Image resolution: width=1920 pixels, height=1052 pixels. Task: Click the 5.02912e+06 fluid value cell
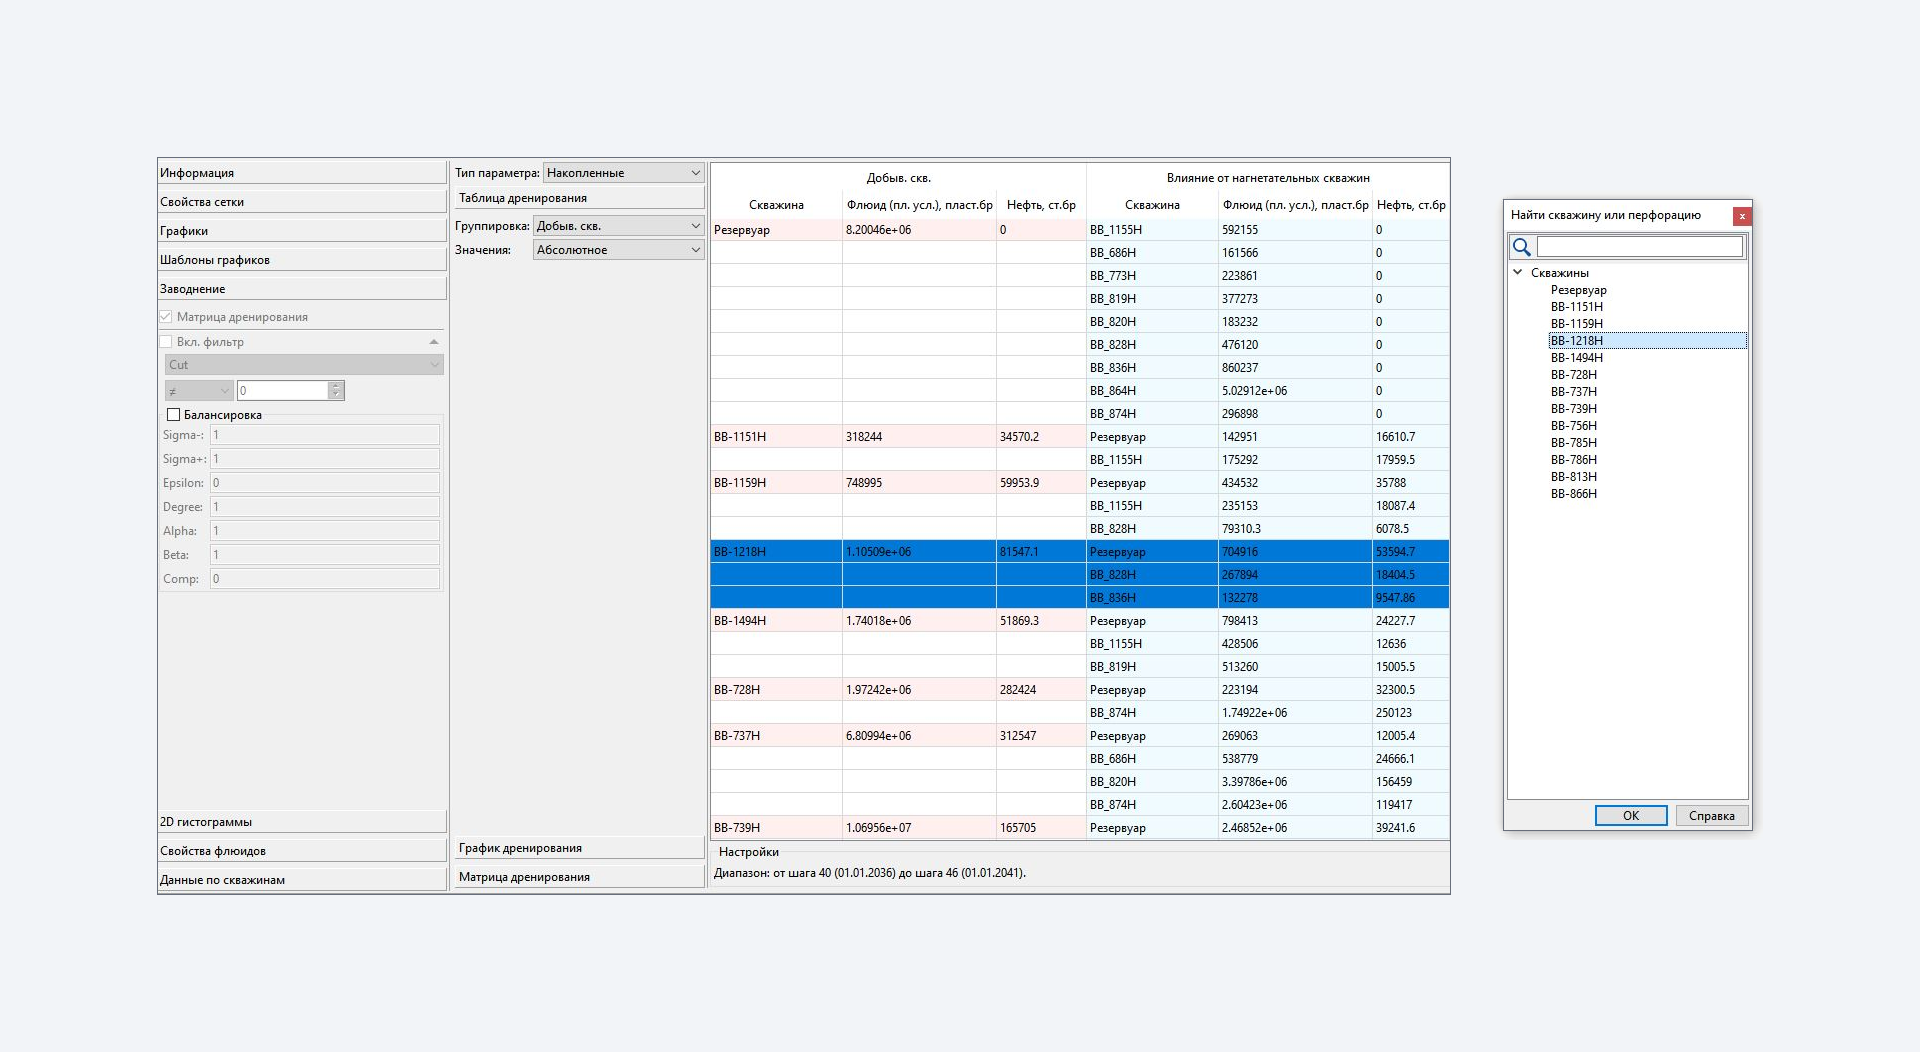point(1295,391)
